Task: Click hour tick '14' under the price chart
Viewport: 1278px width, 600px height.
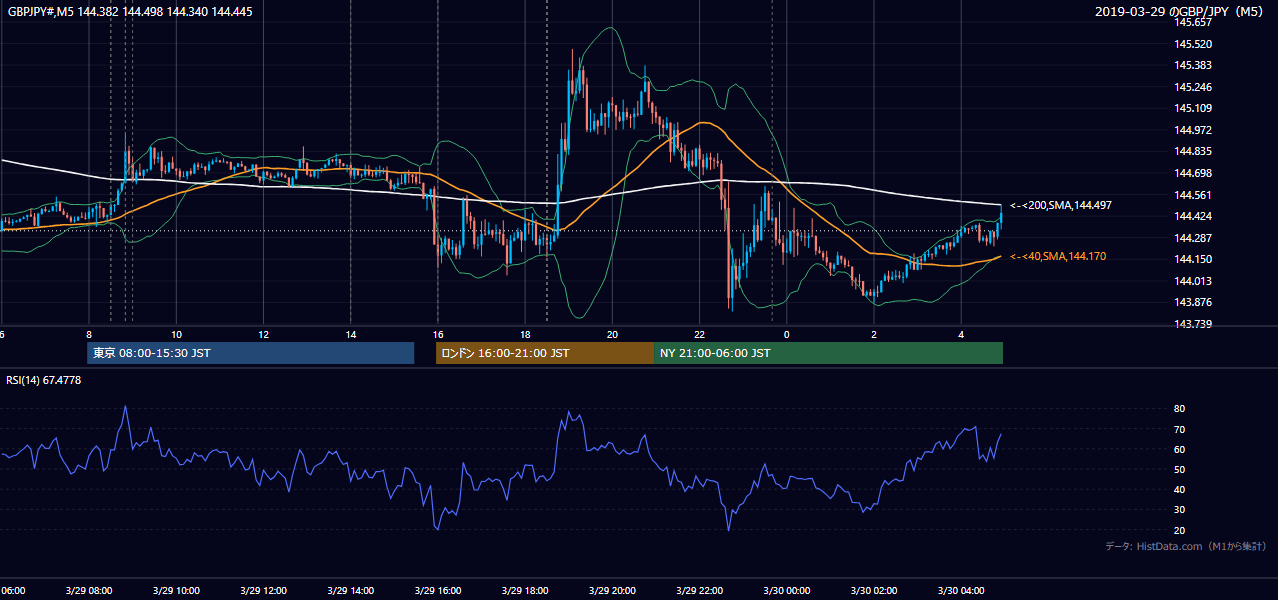Action: coord(351,334)
